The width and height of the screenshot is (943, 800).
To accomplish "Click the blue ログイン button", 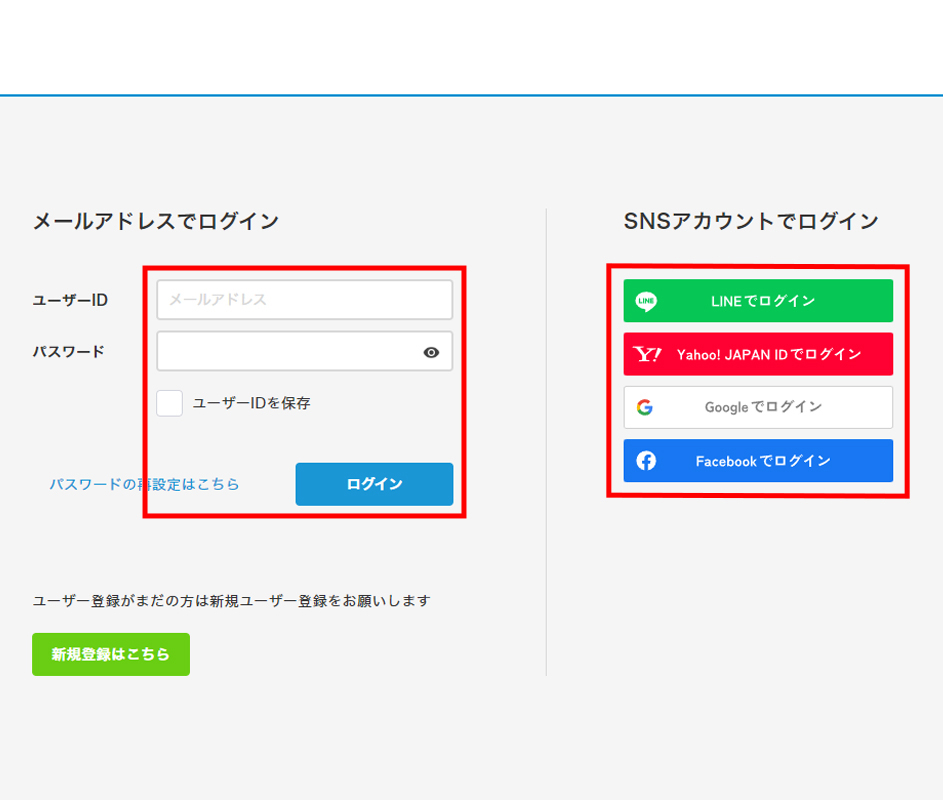I will click(374, 484).
